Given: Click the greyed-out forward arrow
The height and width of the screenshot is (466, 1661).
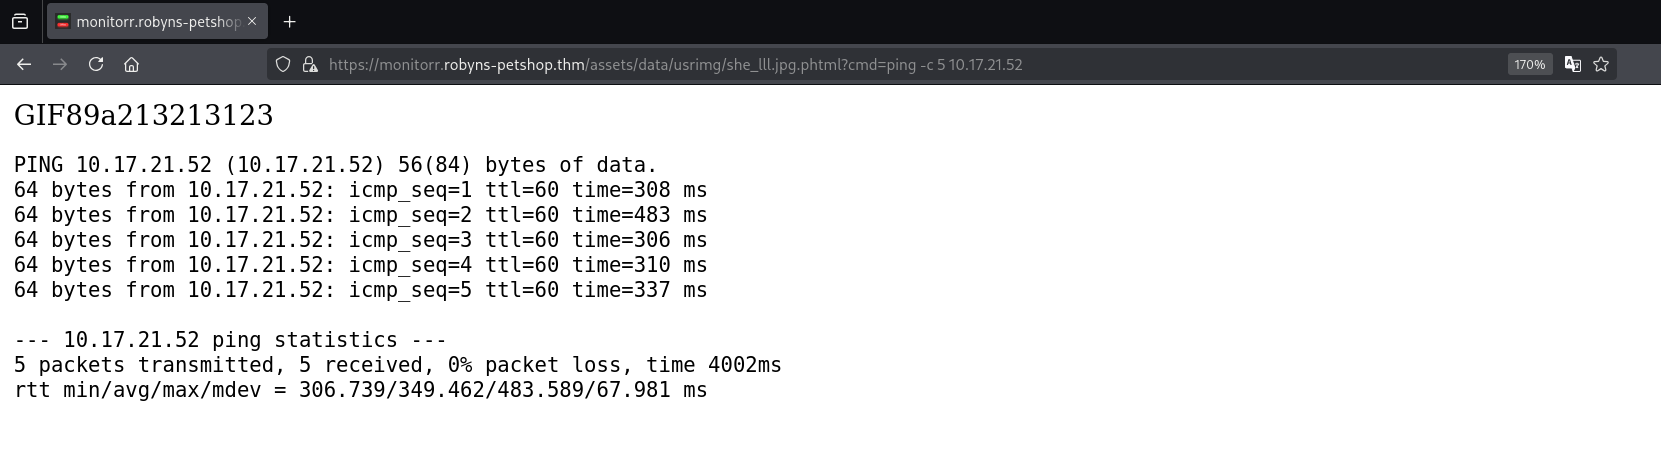Looking at the screenshot, I should tap(60, 64).
